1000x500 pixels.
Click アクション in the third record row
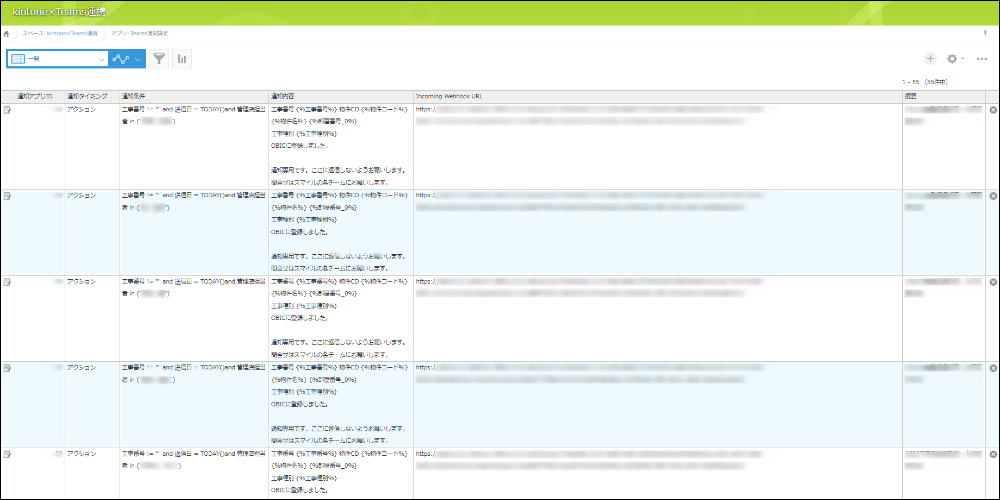click(82, 282)
